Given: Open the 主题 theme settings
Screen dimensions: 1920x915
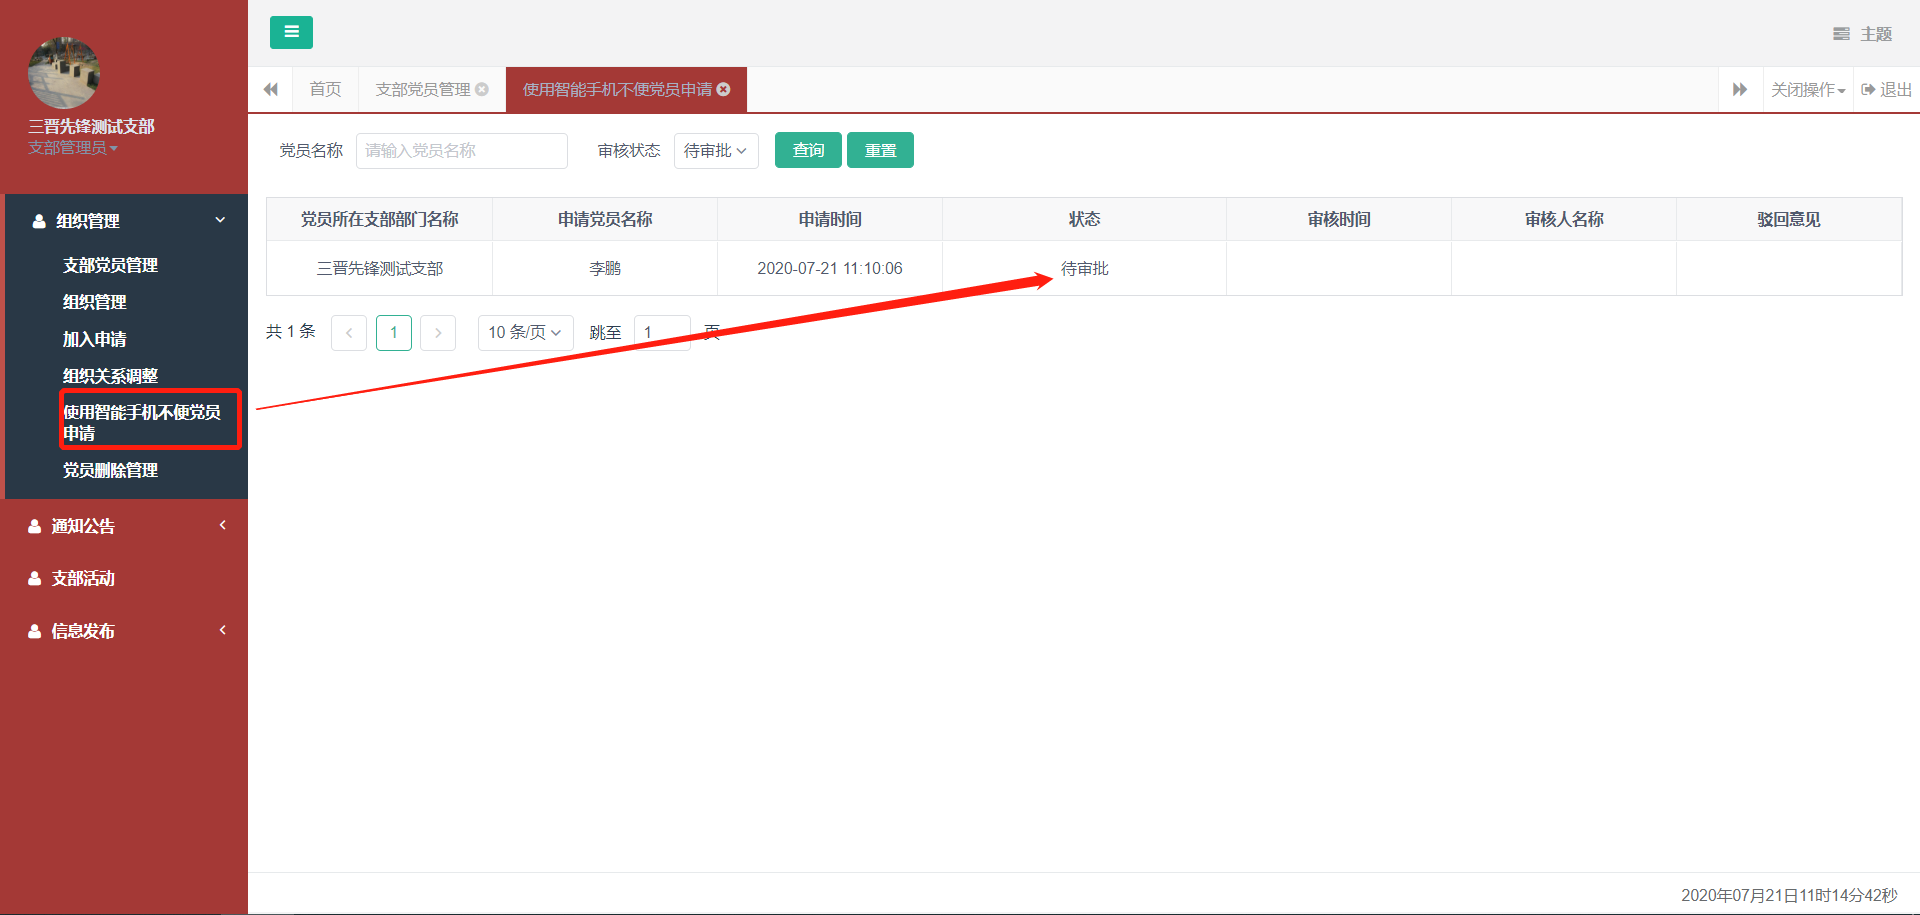Looking at the screenshot, I should (1862, 34).
